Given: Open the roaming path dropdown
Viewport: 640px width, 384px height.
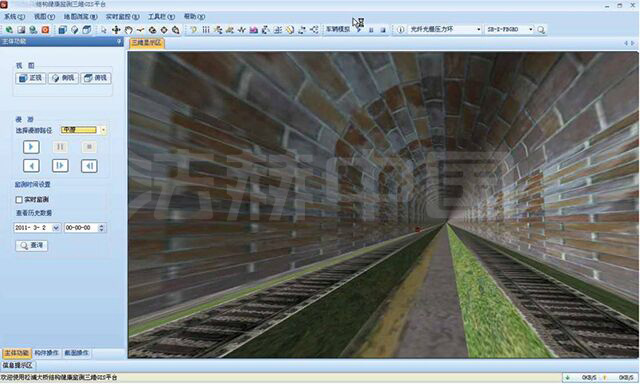Looking at the screenshot, I should pos(103,130).
